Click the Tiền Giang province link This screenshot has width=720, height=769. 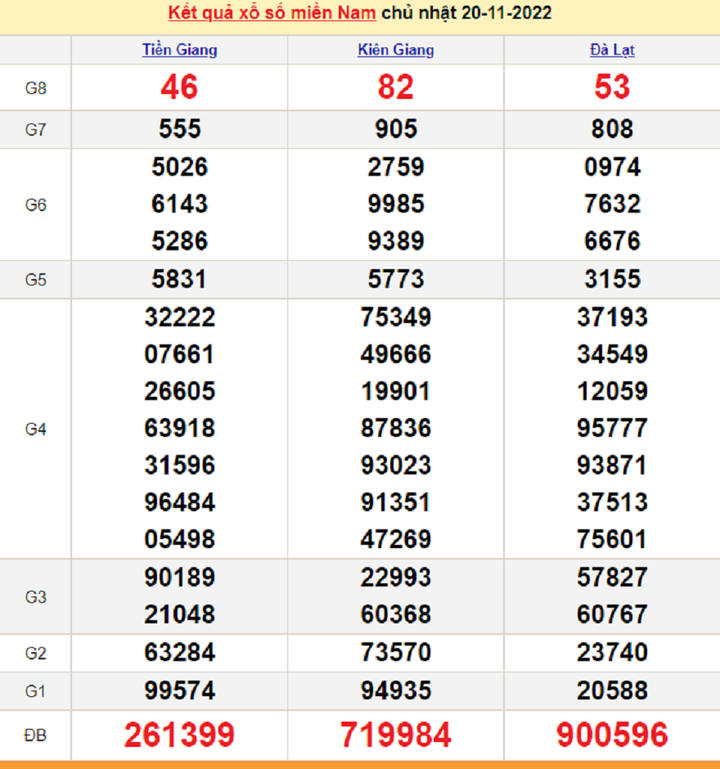179,50
